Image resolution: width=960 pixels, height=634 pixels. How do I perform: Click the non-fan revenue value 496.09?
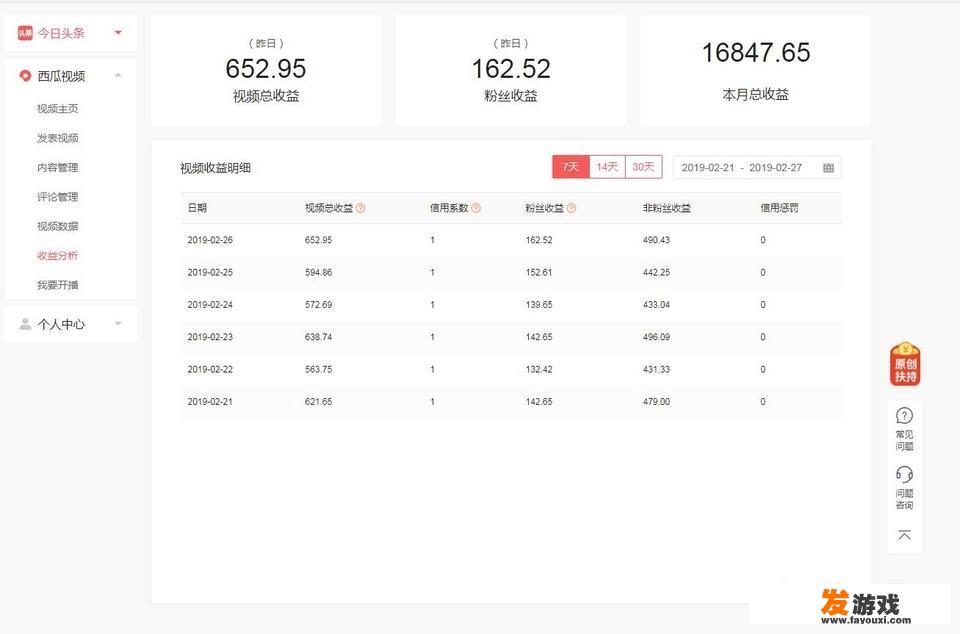pos(656,337)
